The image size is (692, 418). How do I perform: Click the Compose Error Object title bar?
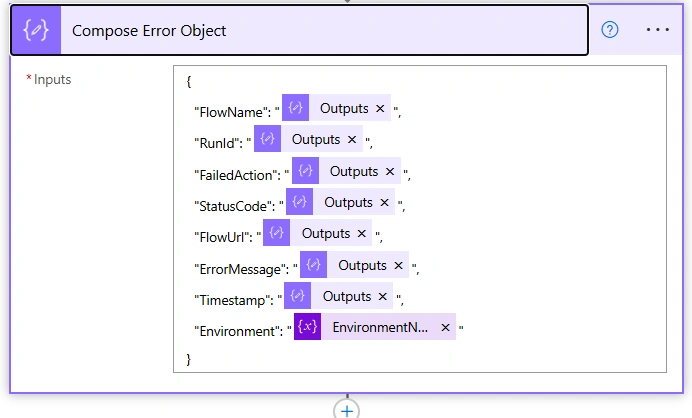(x=300, y=30)
